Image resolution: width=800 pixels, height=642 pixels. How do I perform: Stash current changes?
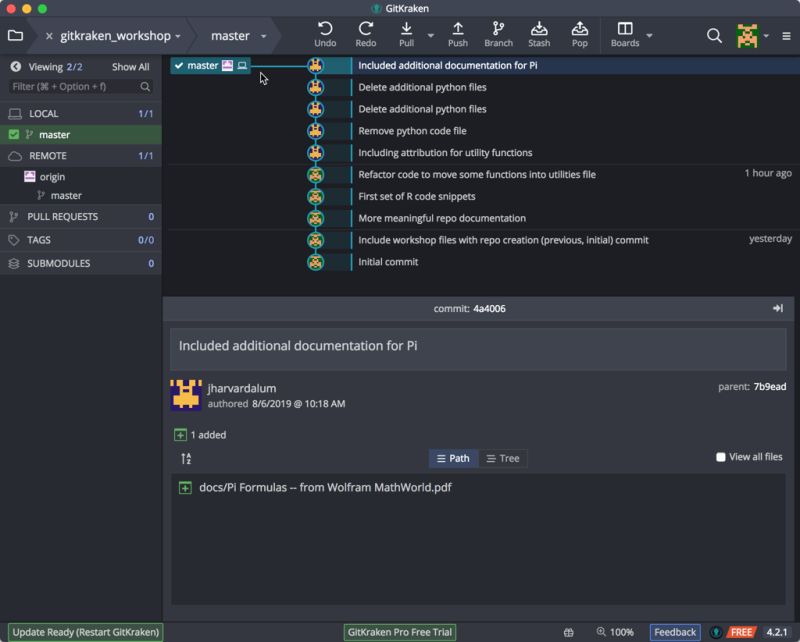click(540, 34)
